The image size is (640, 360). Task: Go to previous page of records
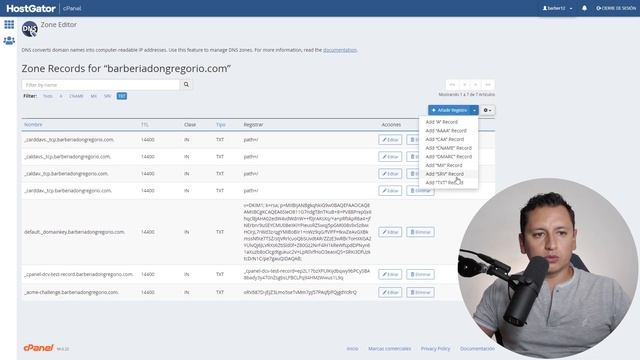[464, 84]
